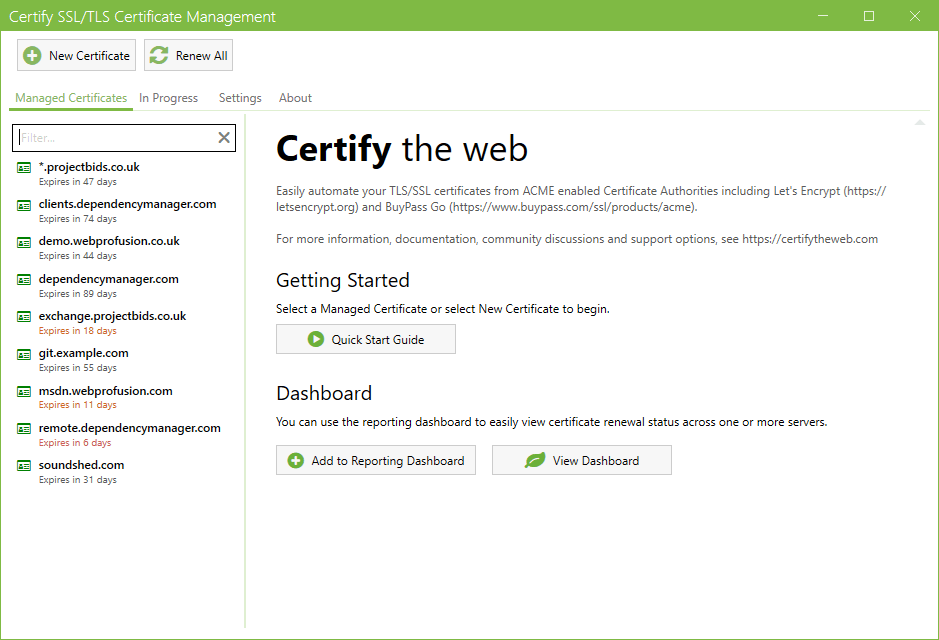
Task: Switch to the In Progress tab
Action: coord(168,98)
